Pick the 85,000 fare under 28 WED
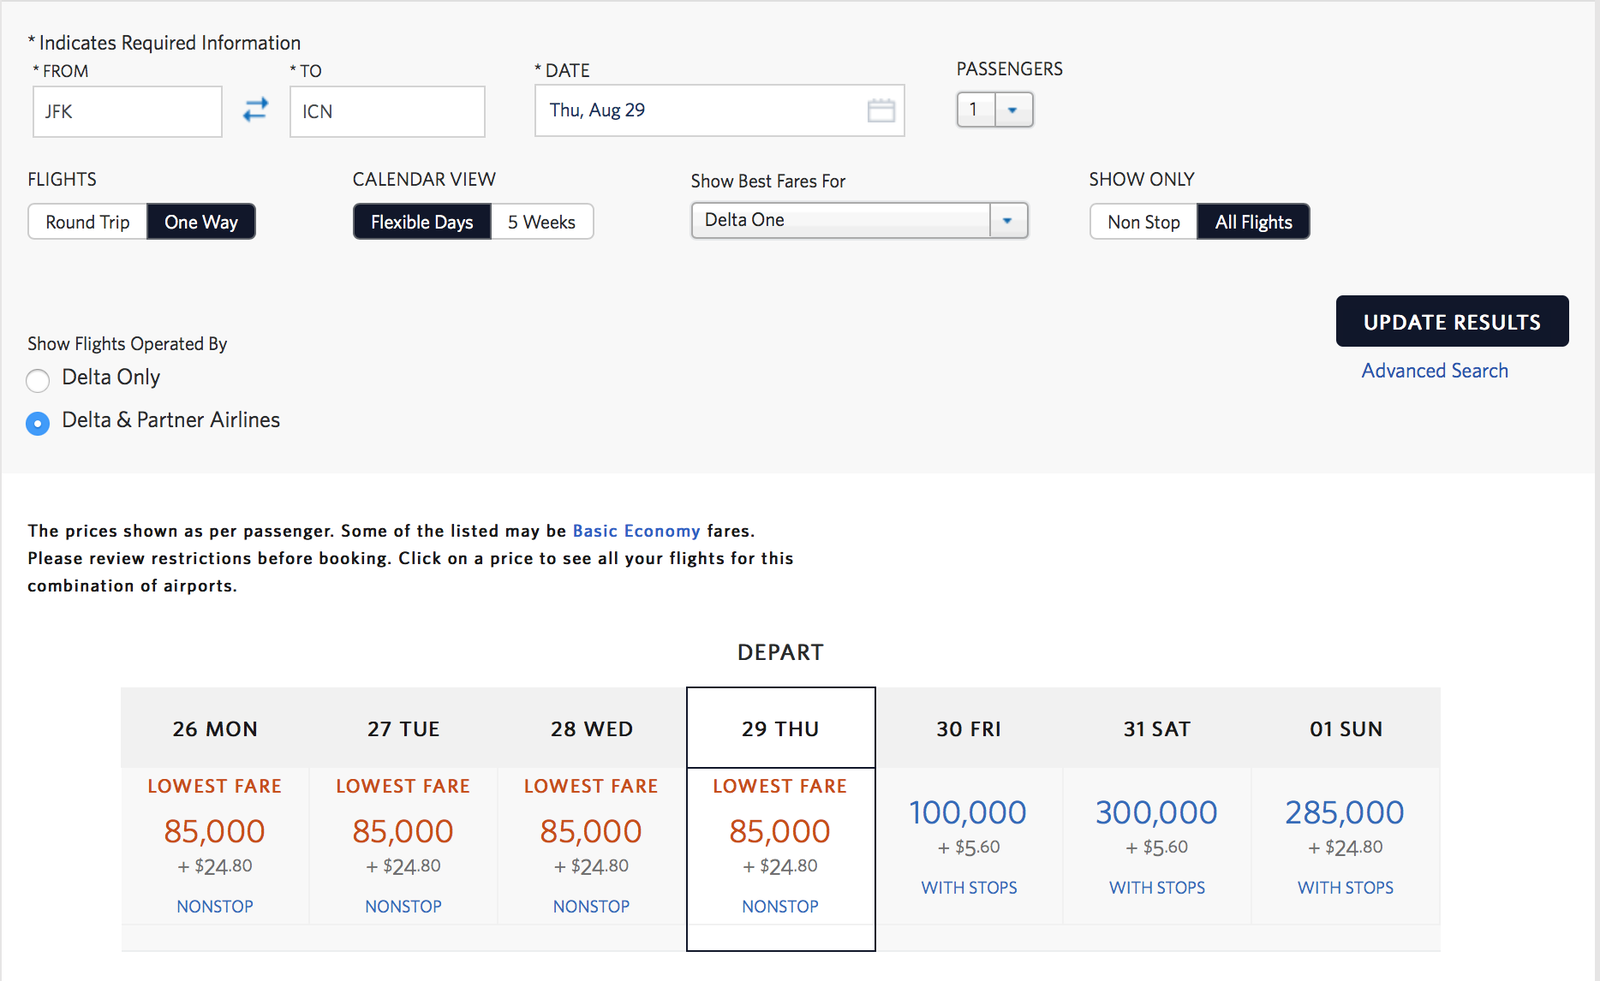The height and width of the screenshot is (981, 1600). click(x=591, y=831)
